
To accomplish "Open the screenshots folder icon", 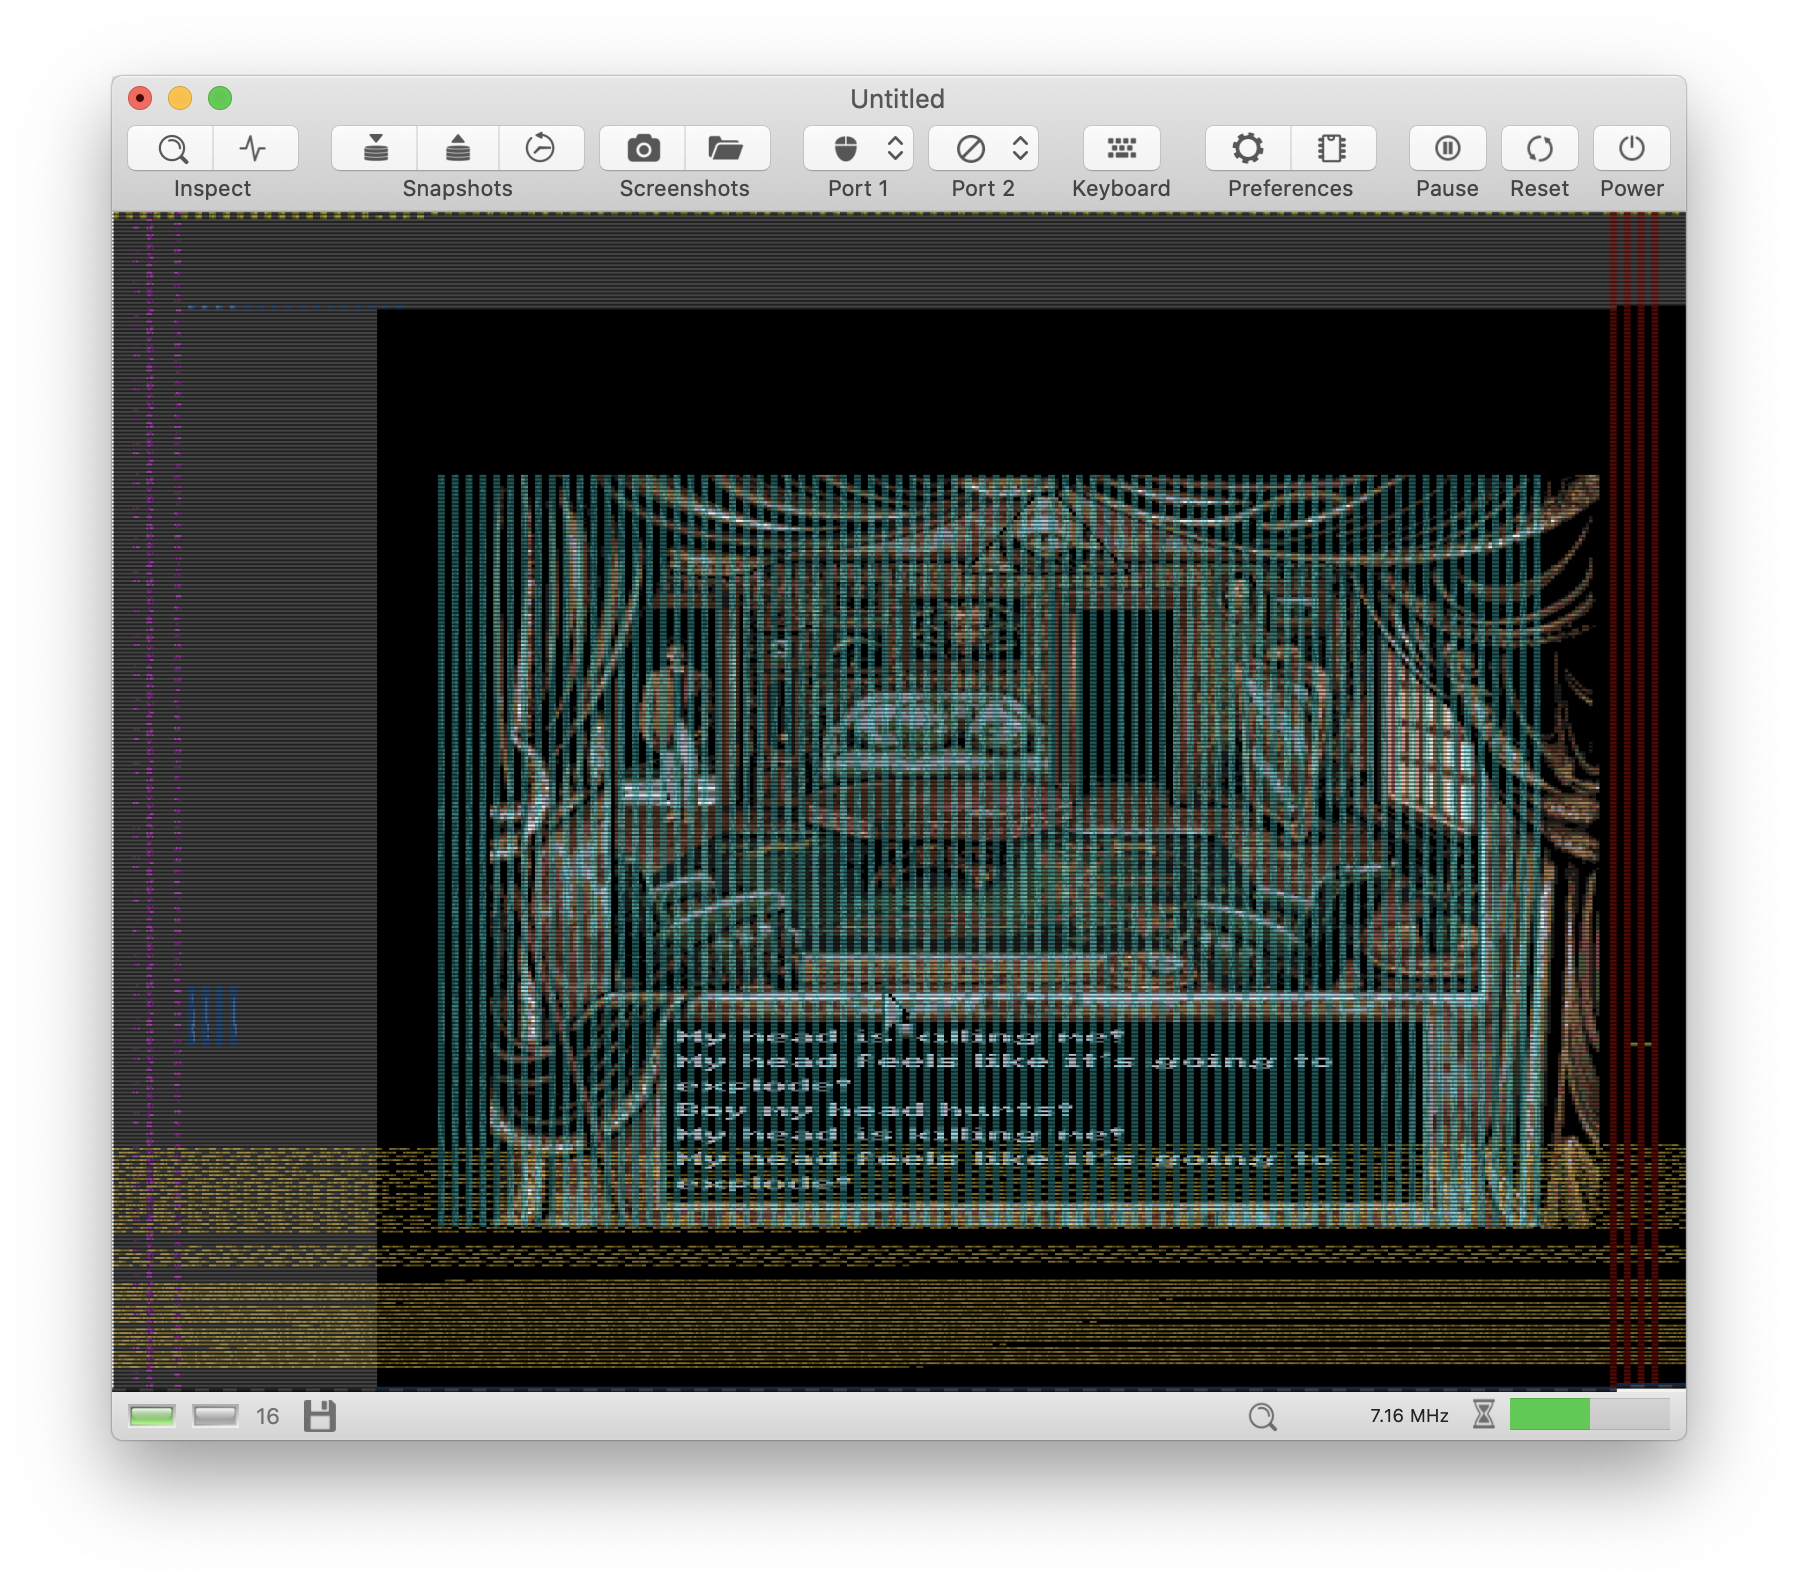I will coord(727,149).
